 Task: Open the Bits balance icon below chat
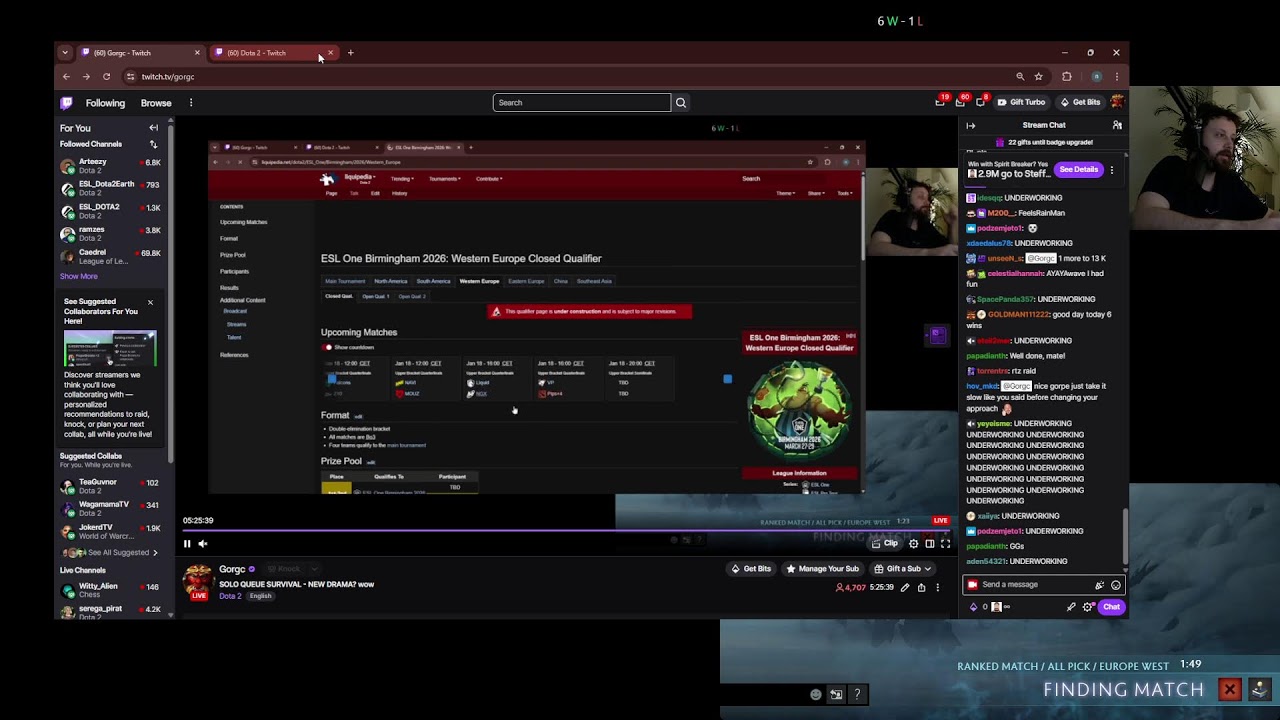(x=974, y=607)
